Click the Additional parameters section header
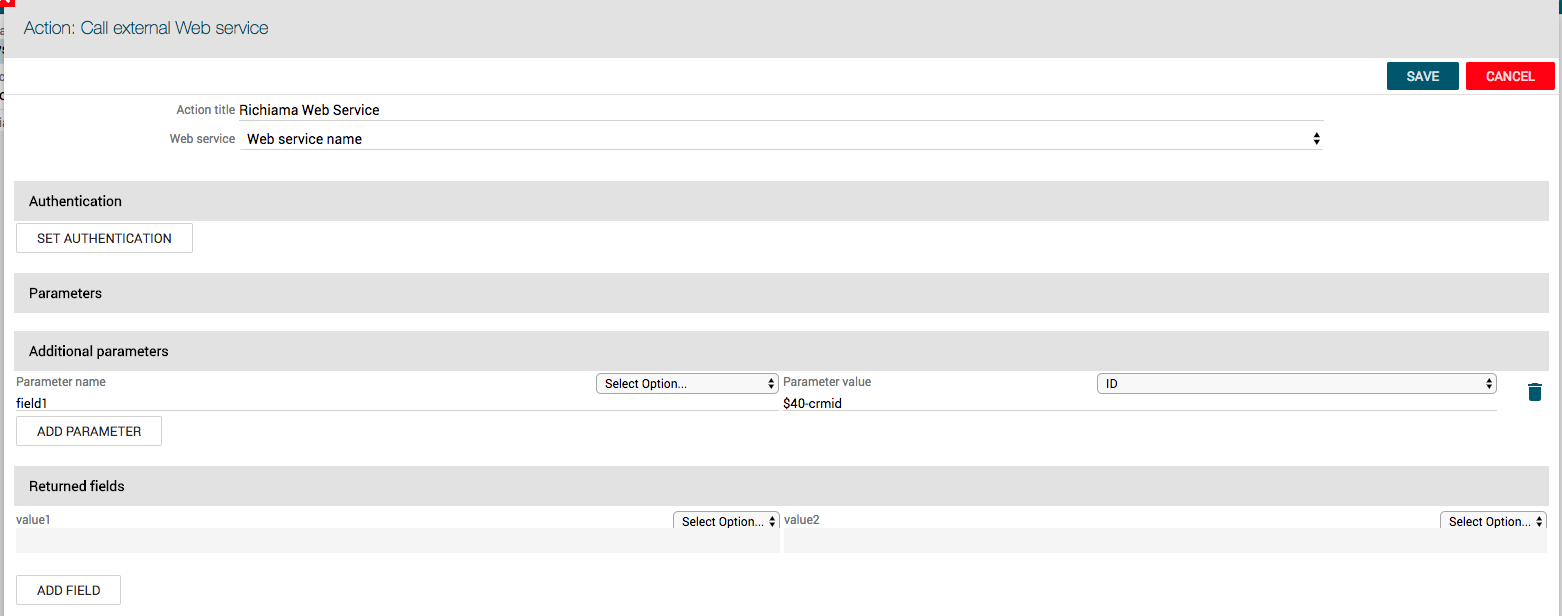This screenshot has width=1562, height=616. point(781,351)
